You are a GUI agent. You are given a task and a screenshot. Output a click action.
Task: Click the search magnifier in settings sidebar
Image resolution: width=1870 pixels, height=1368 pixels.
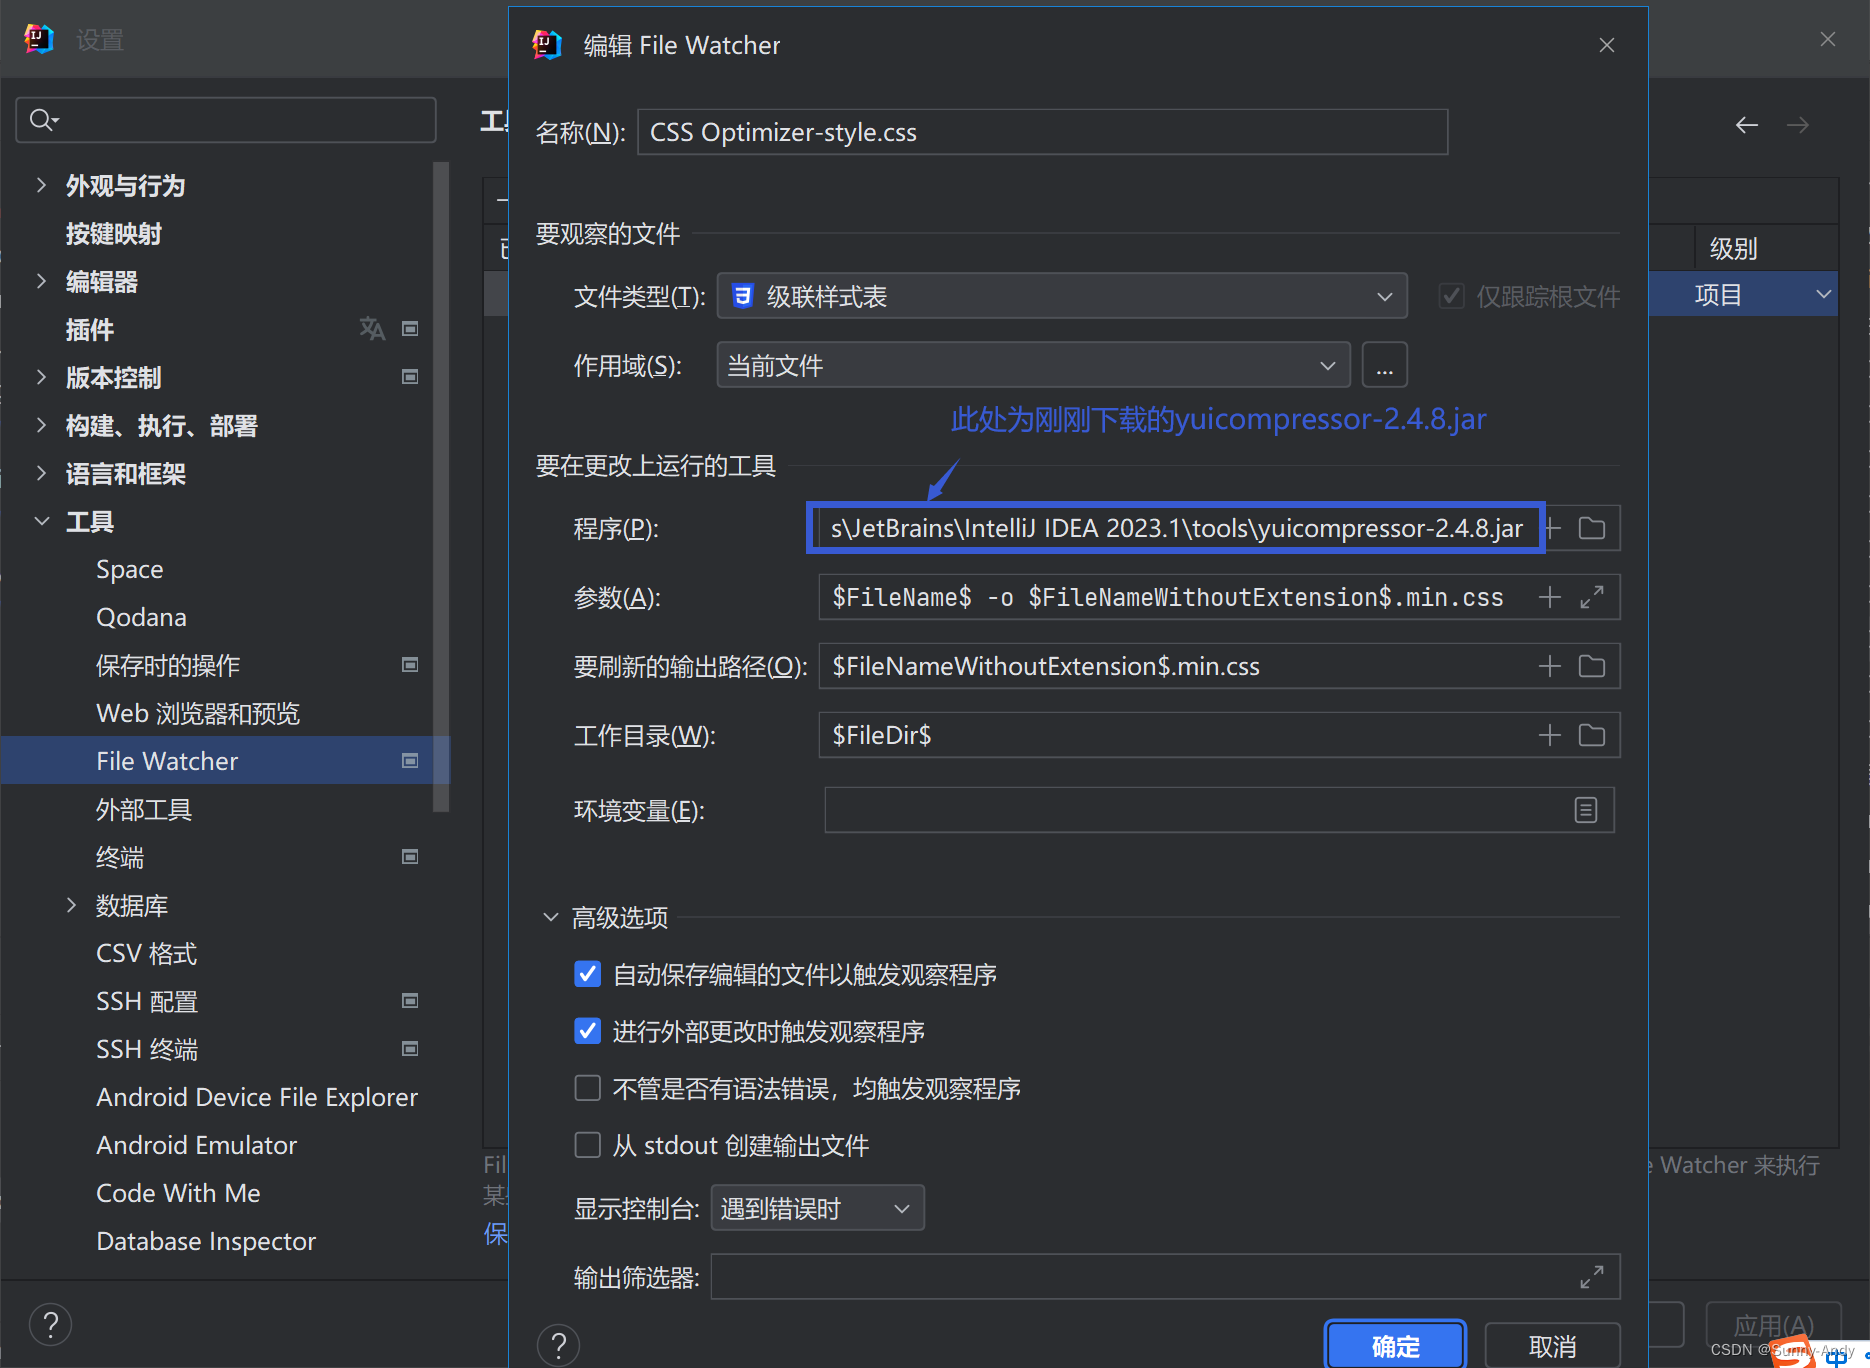click(x=42, y=119)
